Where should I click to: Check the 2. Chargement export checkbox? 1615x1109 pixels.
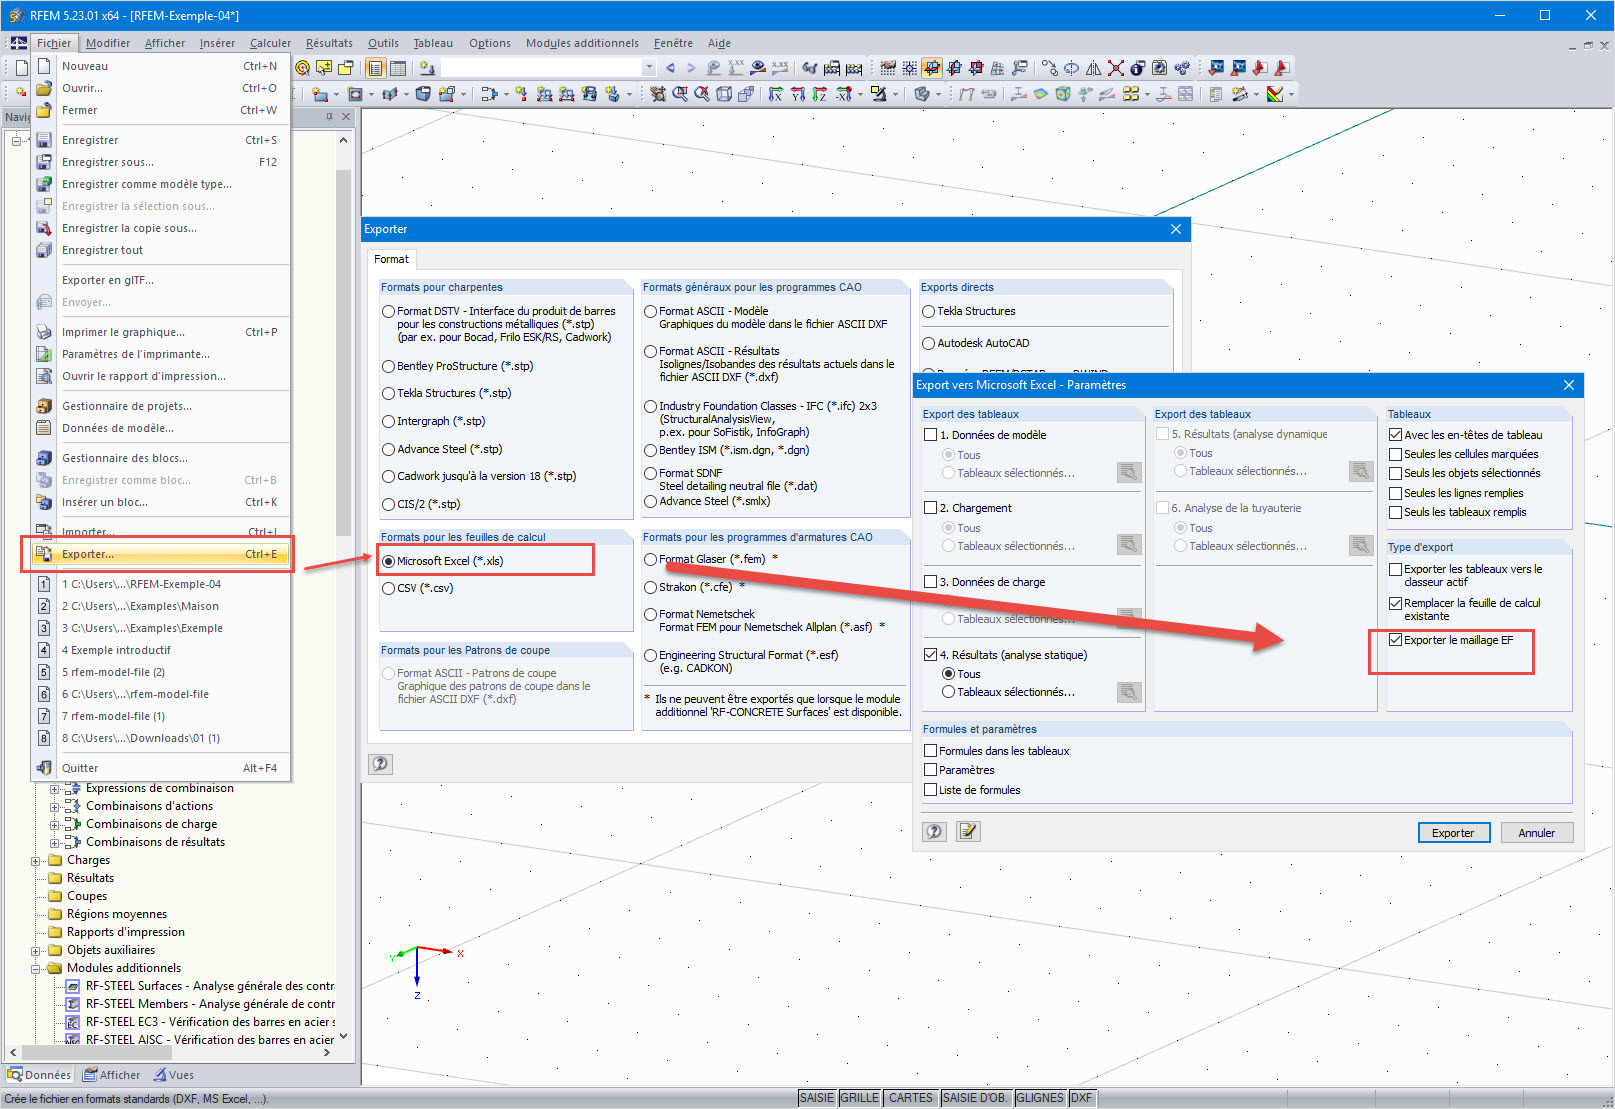tap(930, 507)
